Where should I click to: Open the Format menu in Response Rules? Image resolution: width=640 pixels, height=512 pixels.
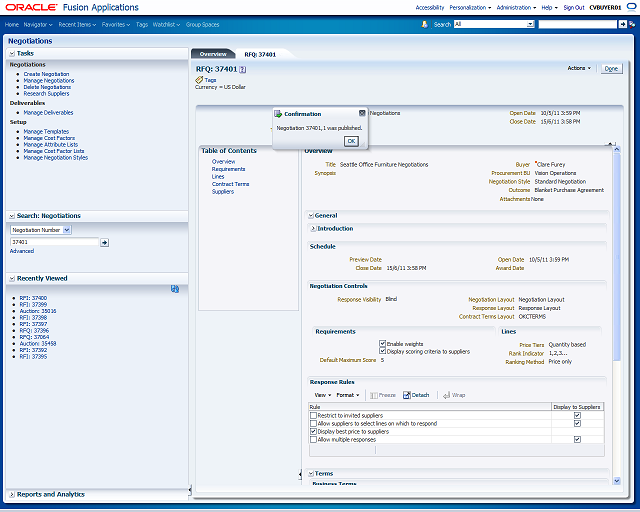[x=348, y=395]
